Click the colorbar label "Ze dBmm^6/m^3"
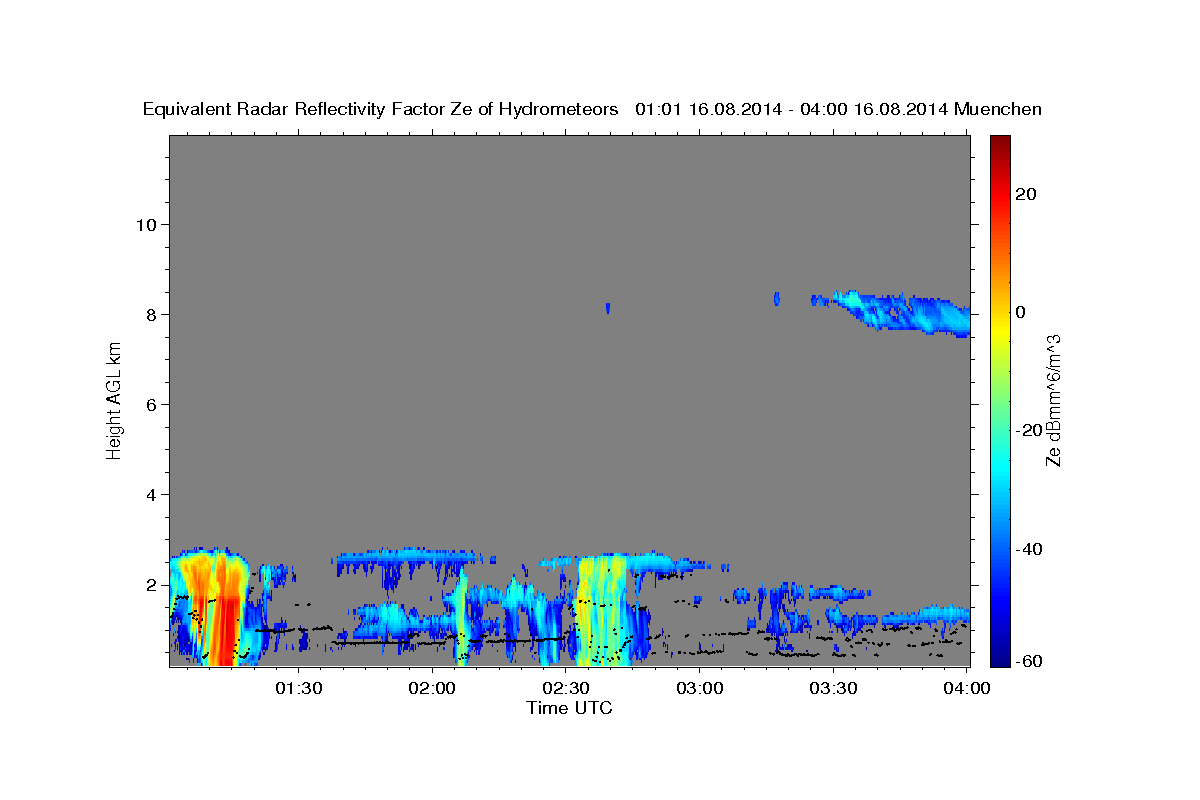Viewport: 1200px width, 800px height. coord(1052,400)
